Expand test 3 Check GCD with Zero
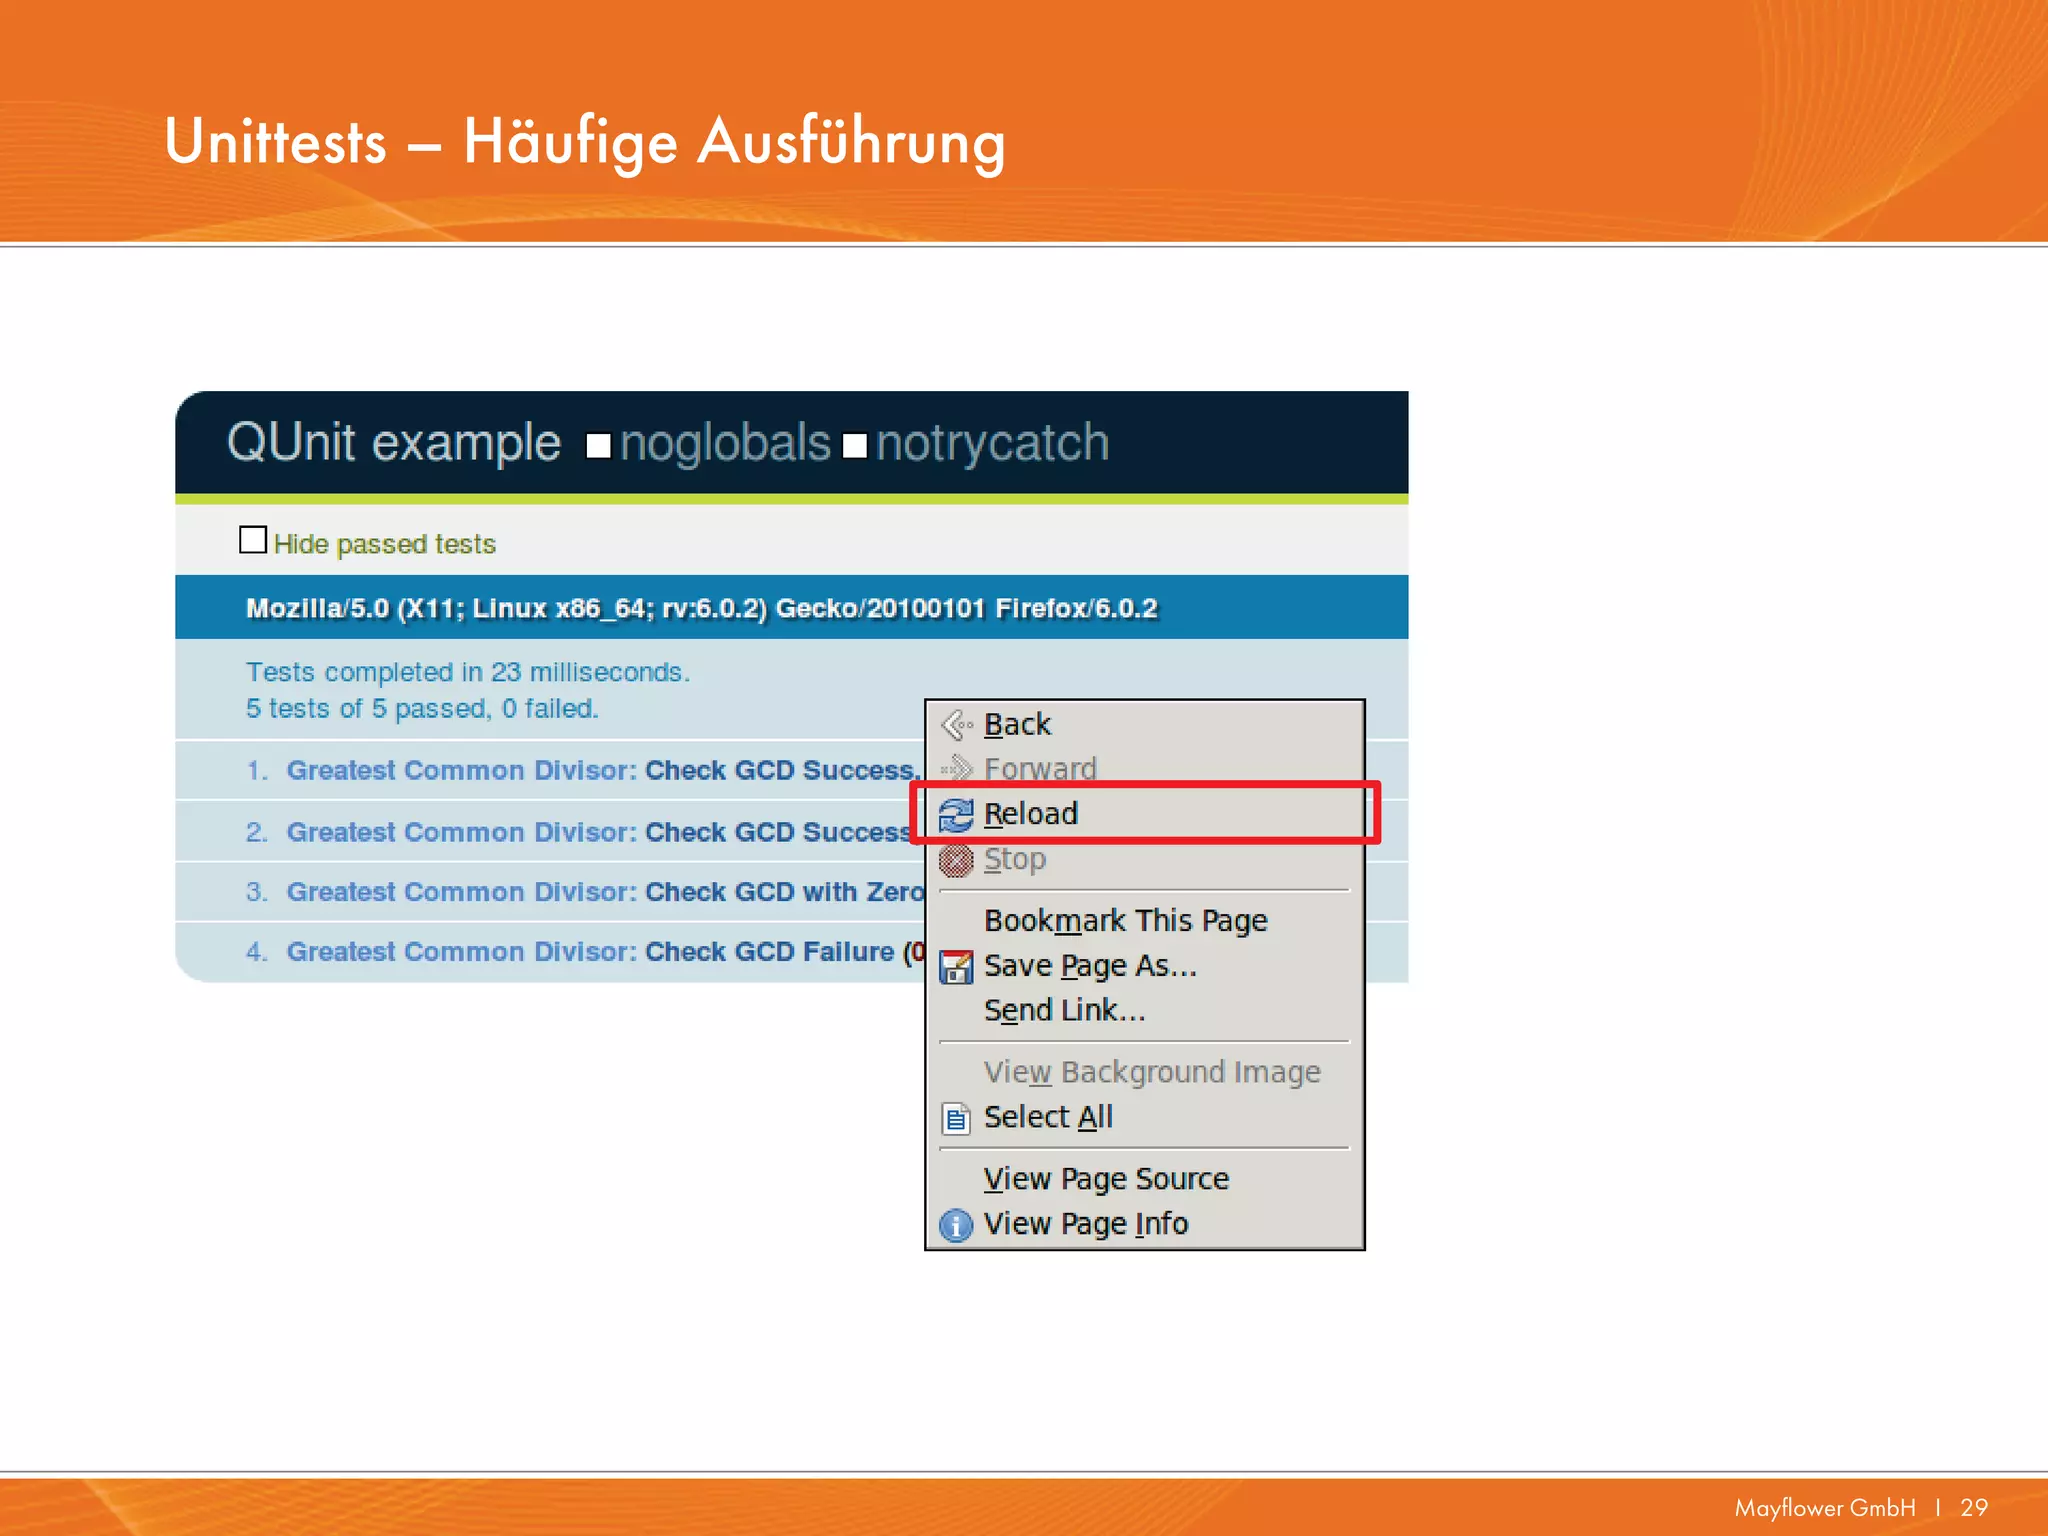 (584, 892)
